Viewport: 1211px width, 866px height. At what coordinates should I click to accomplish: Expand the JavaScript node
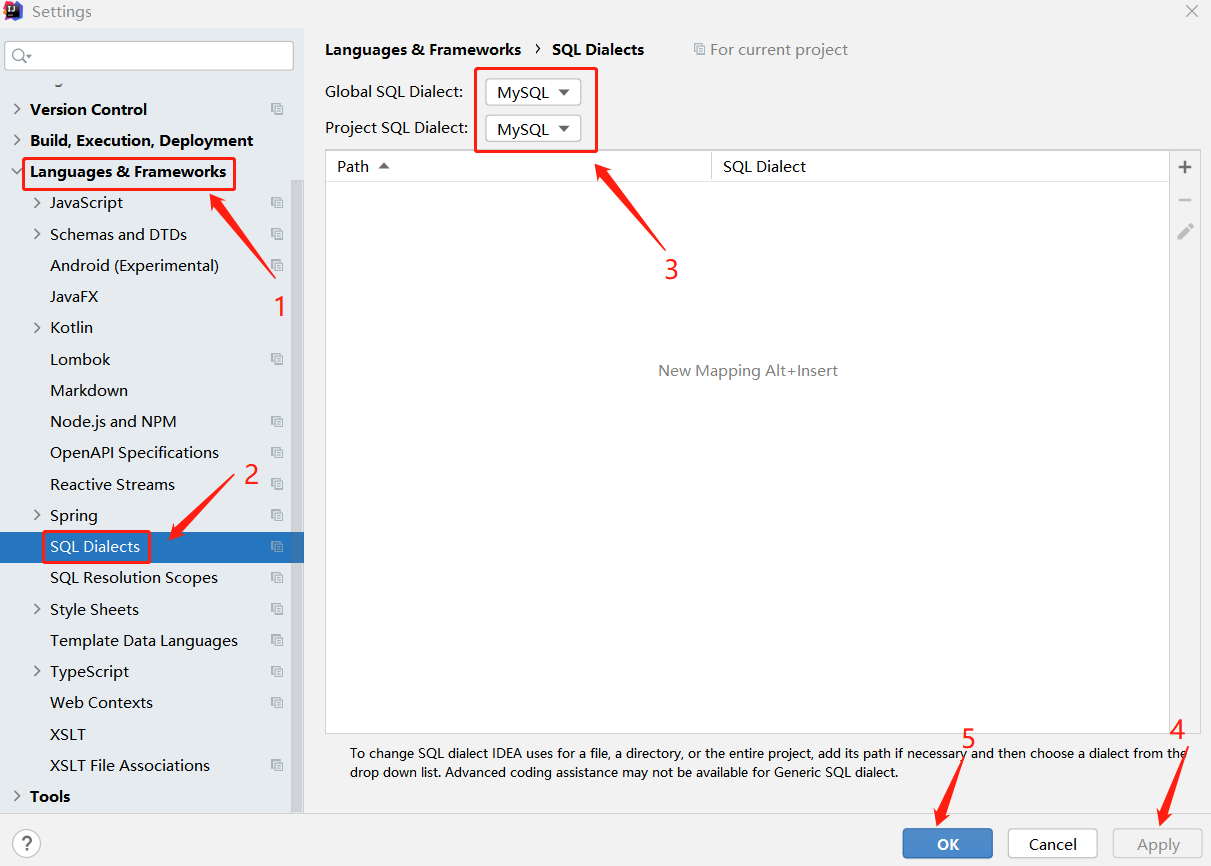(x=37, y=203)
